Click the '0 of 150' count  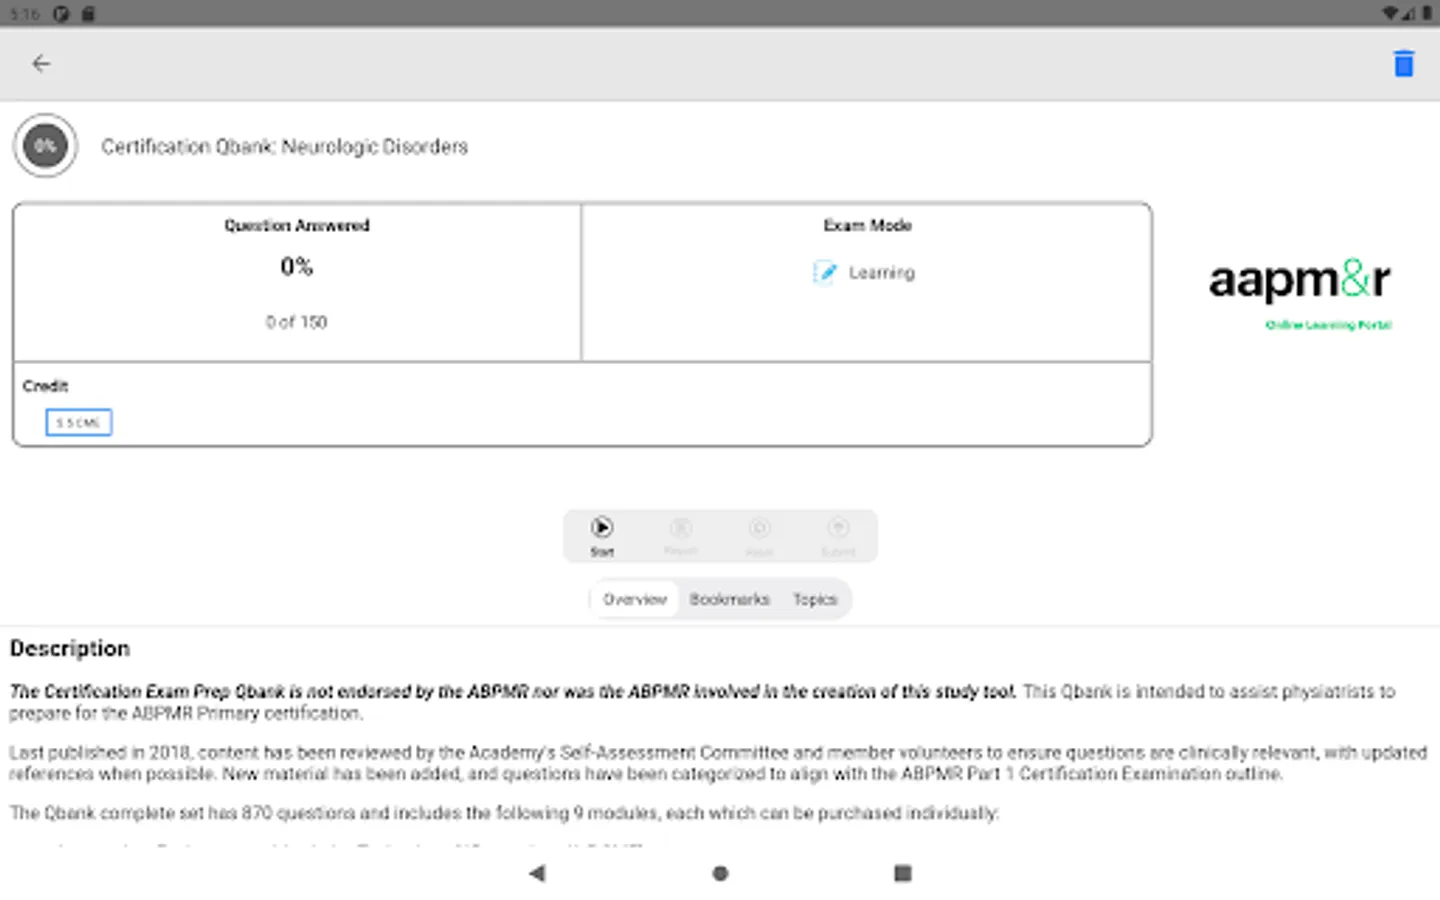pyautogui.click(x=297, y=322)
